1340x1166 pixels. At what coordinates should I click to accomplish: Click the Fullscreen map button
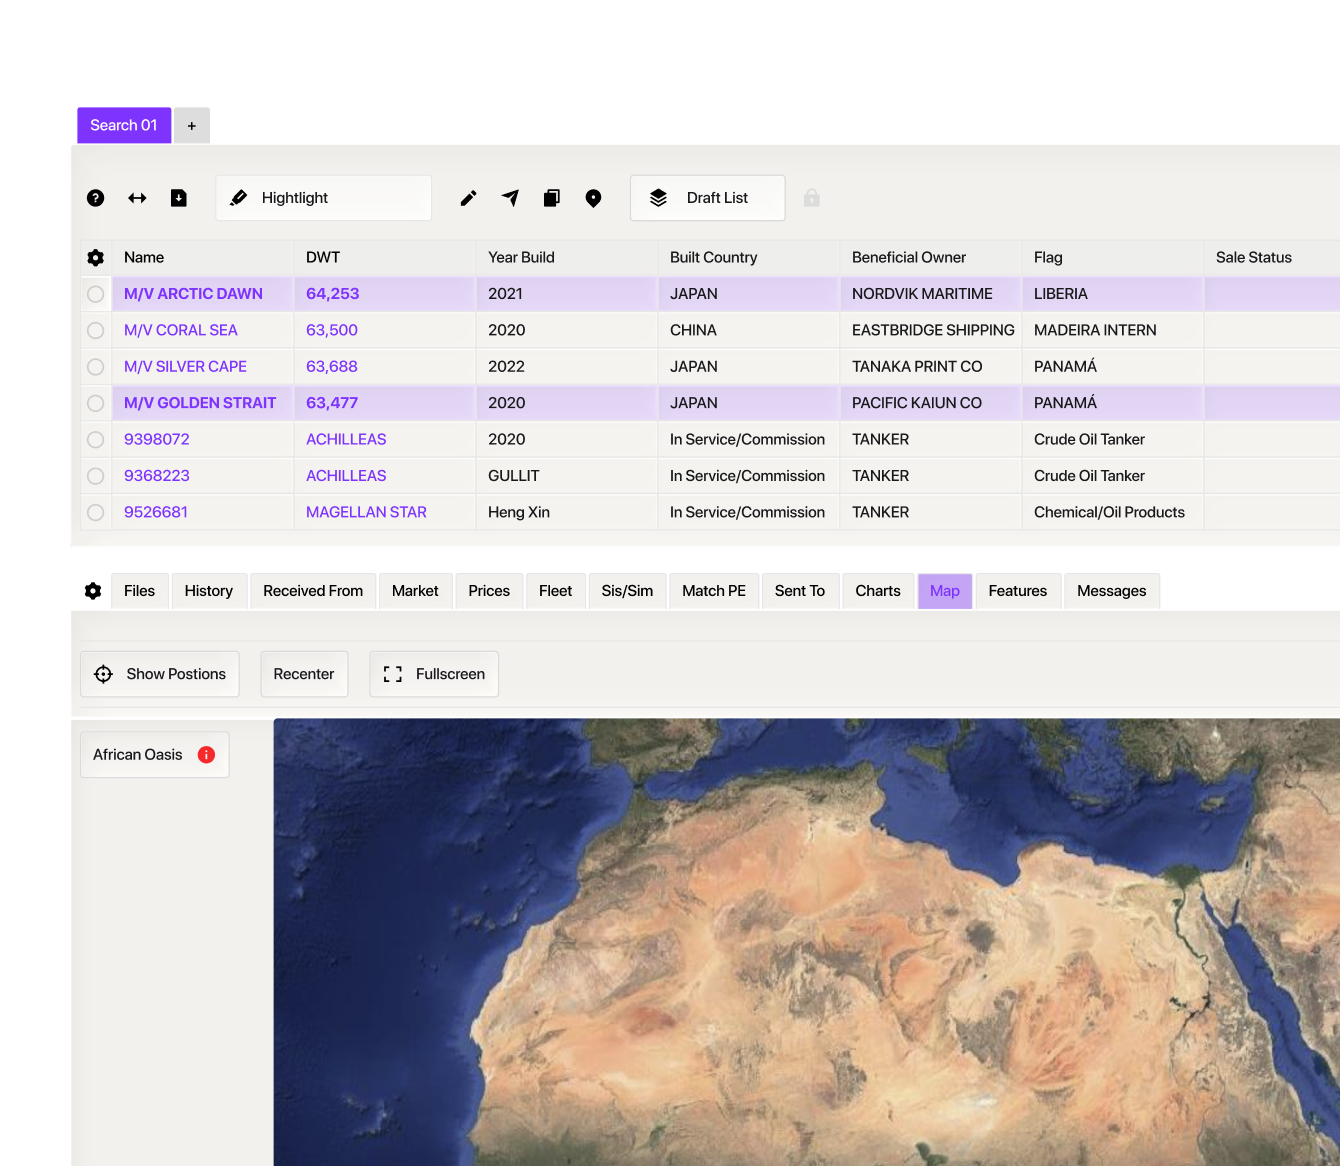(434, 674)
